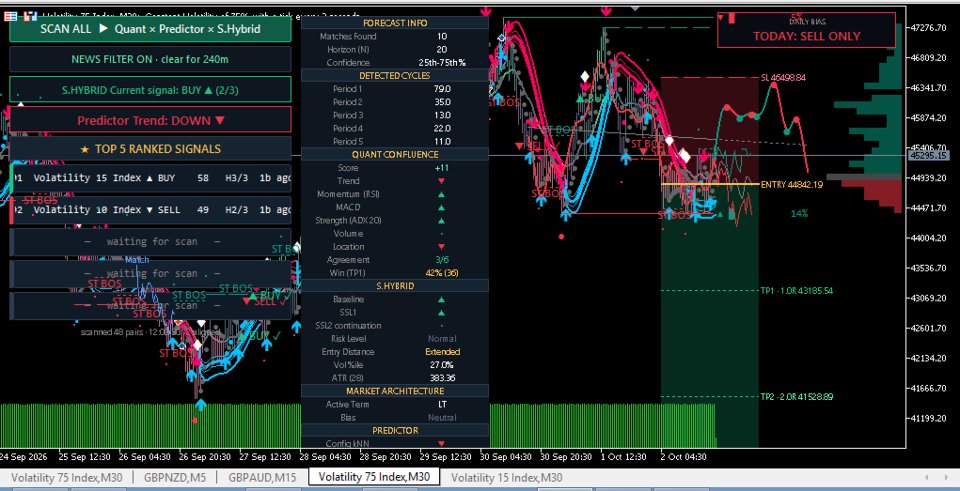Click the red Trend down-triangle icon

tap(441, 181)
